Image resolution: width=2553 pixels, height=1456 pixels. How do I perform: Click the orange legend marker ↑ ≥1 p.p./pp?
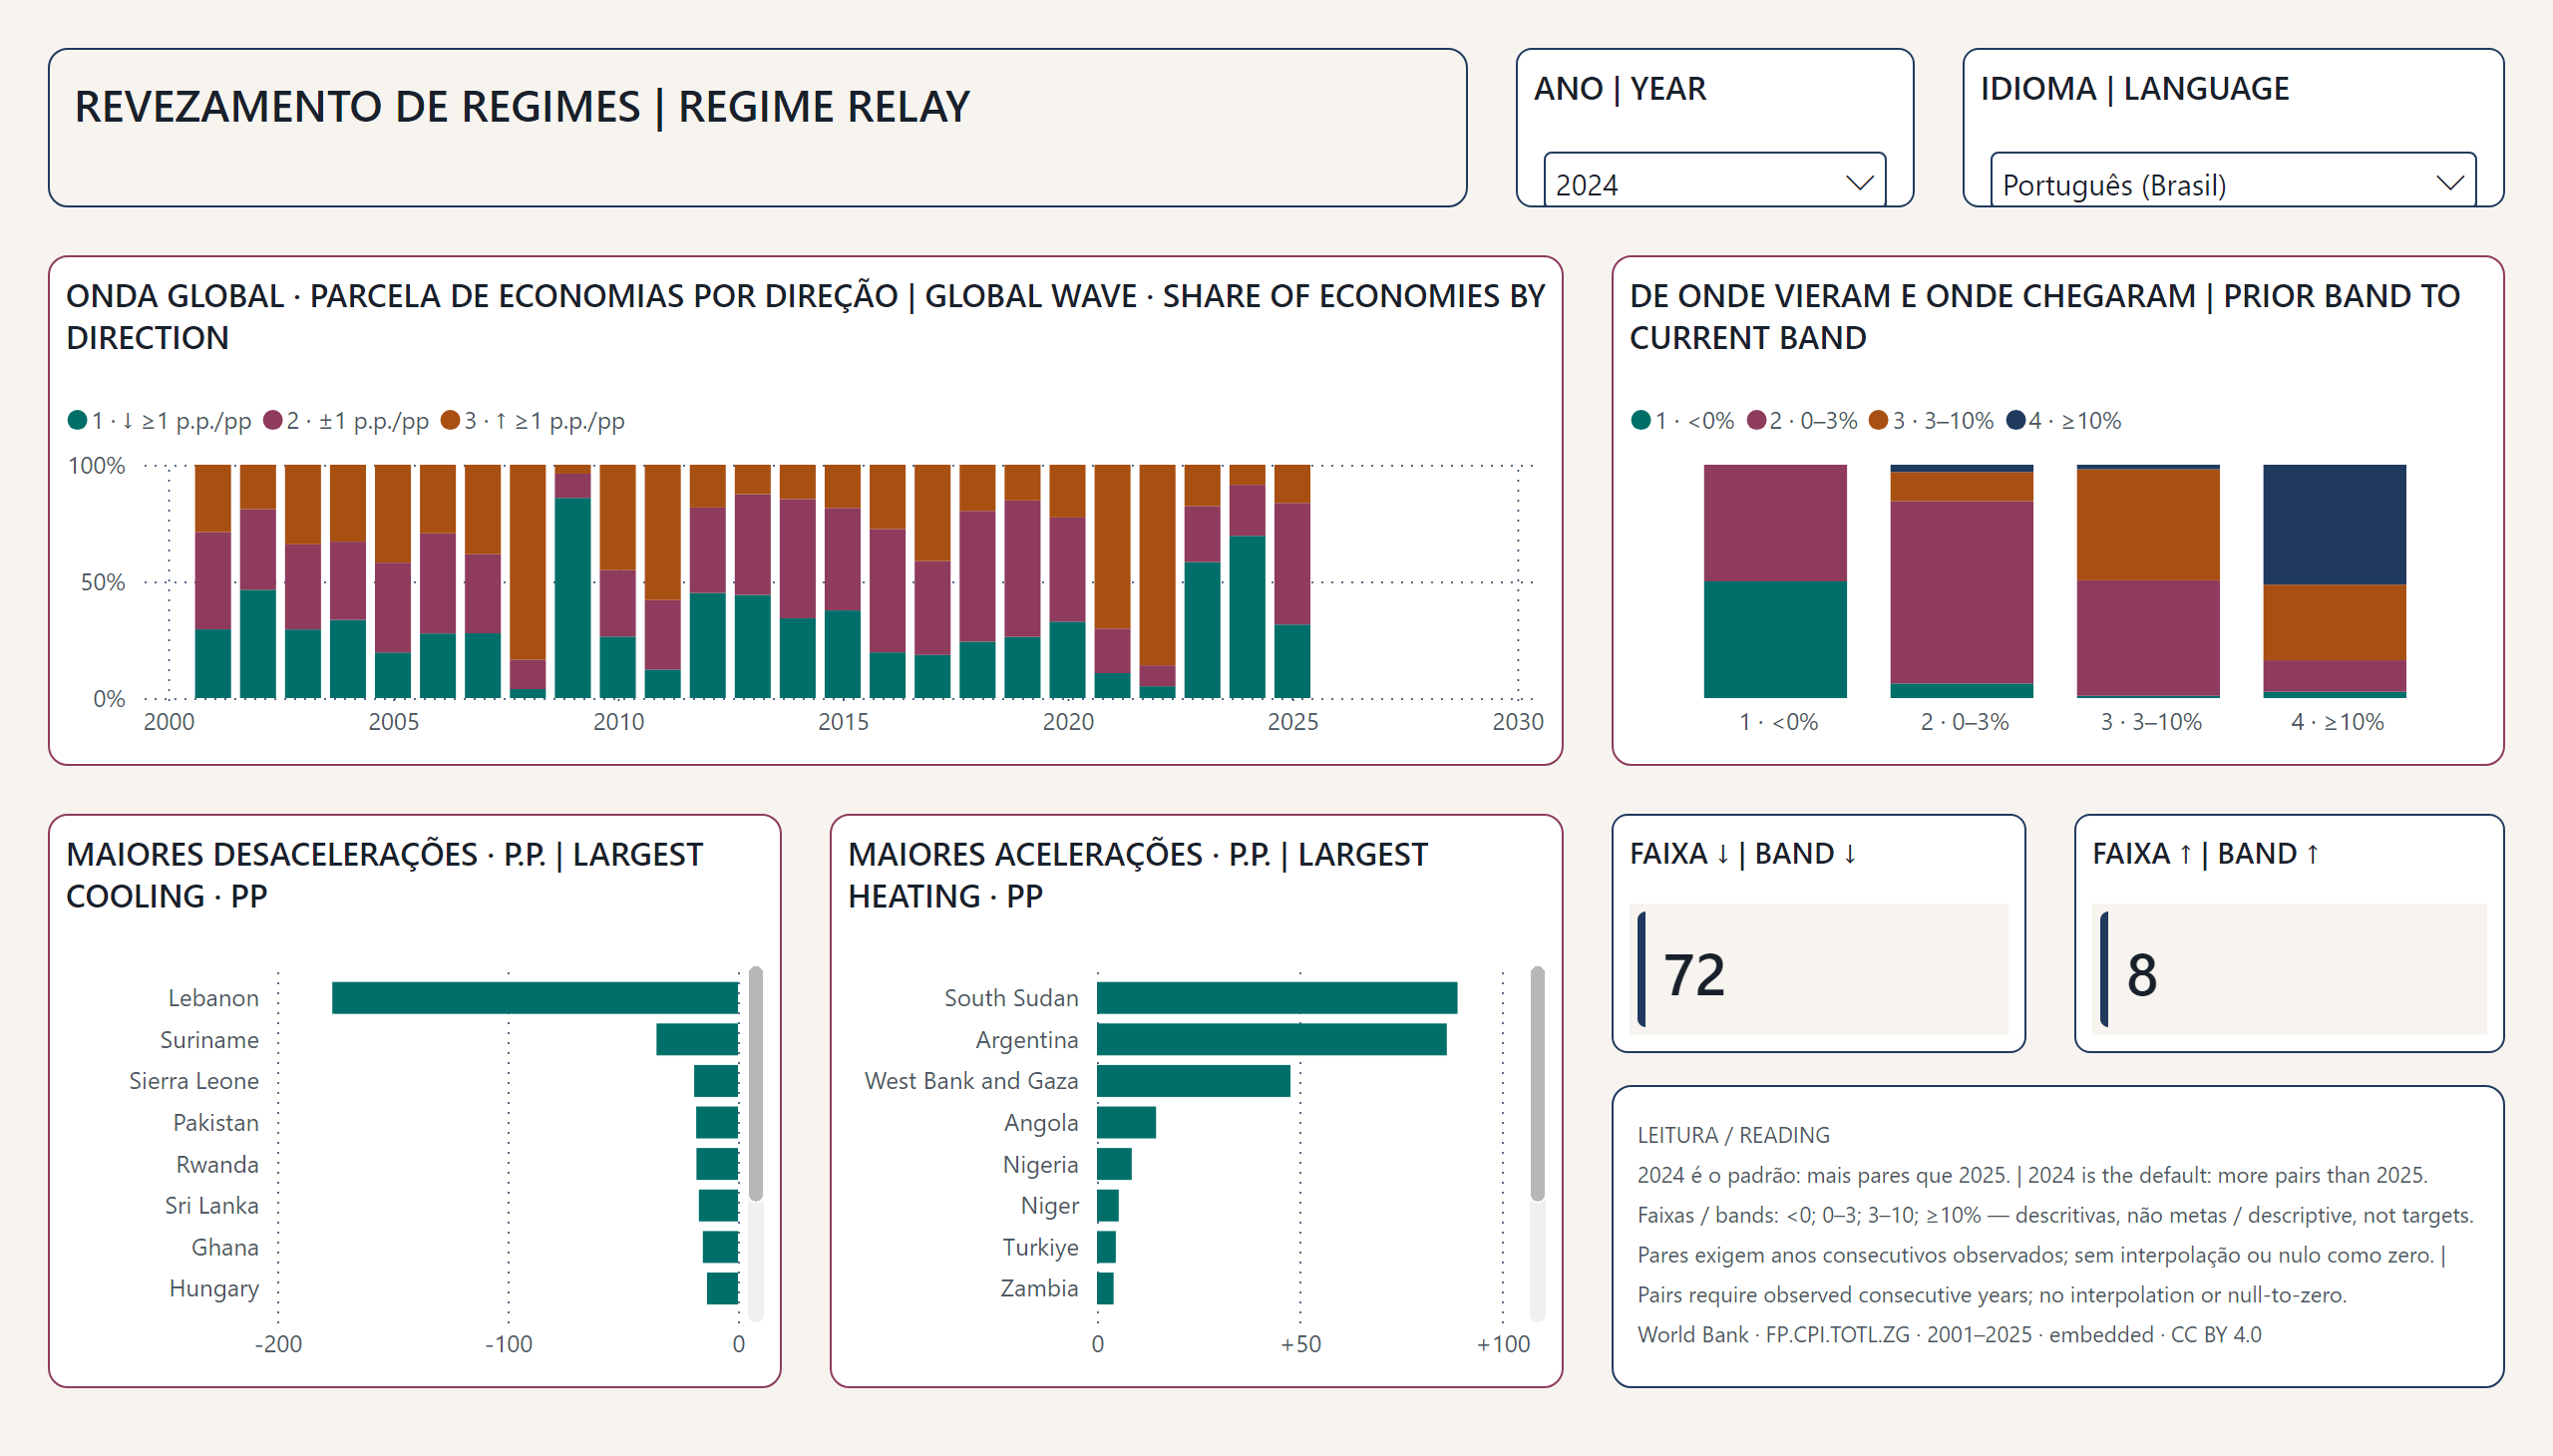pyautogui.click(x=450, y=420)
